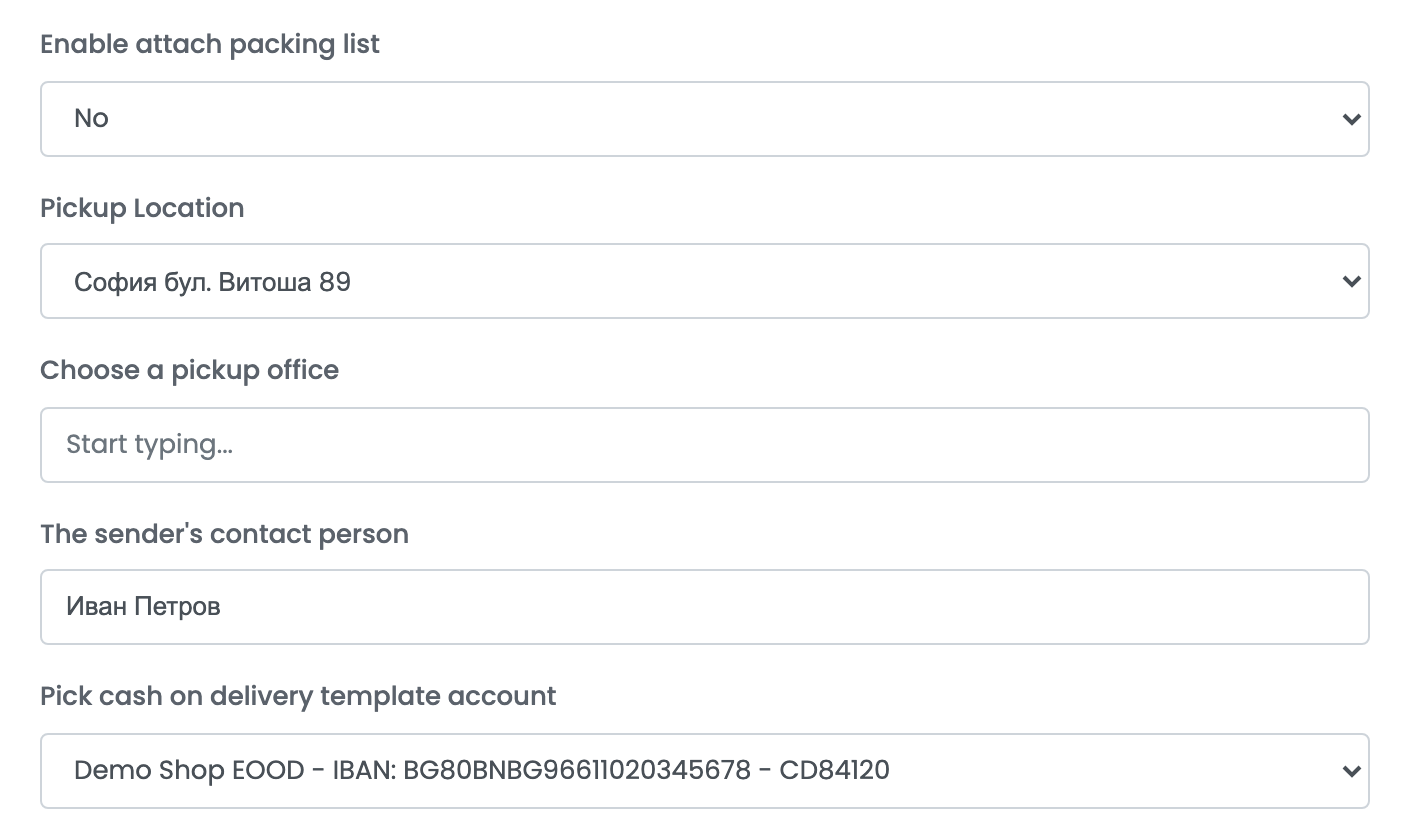Click the chevron arrow of Pickup Location select
The image size is (1410, 840).
[x=1351, y=281]
